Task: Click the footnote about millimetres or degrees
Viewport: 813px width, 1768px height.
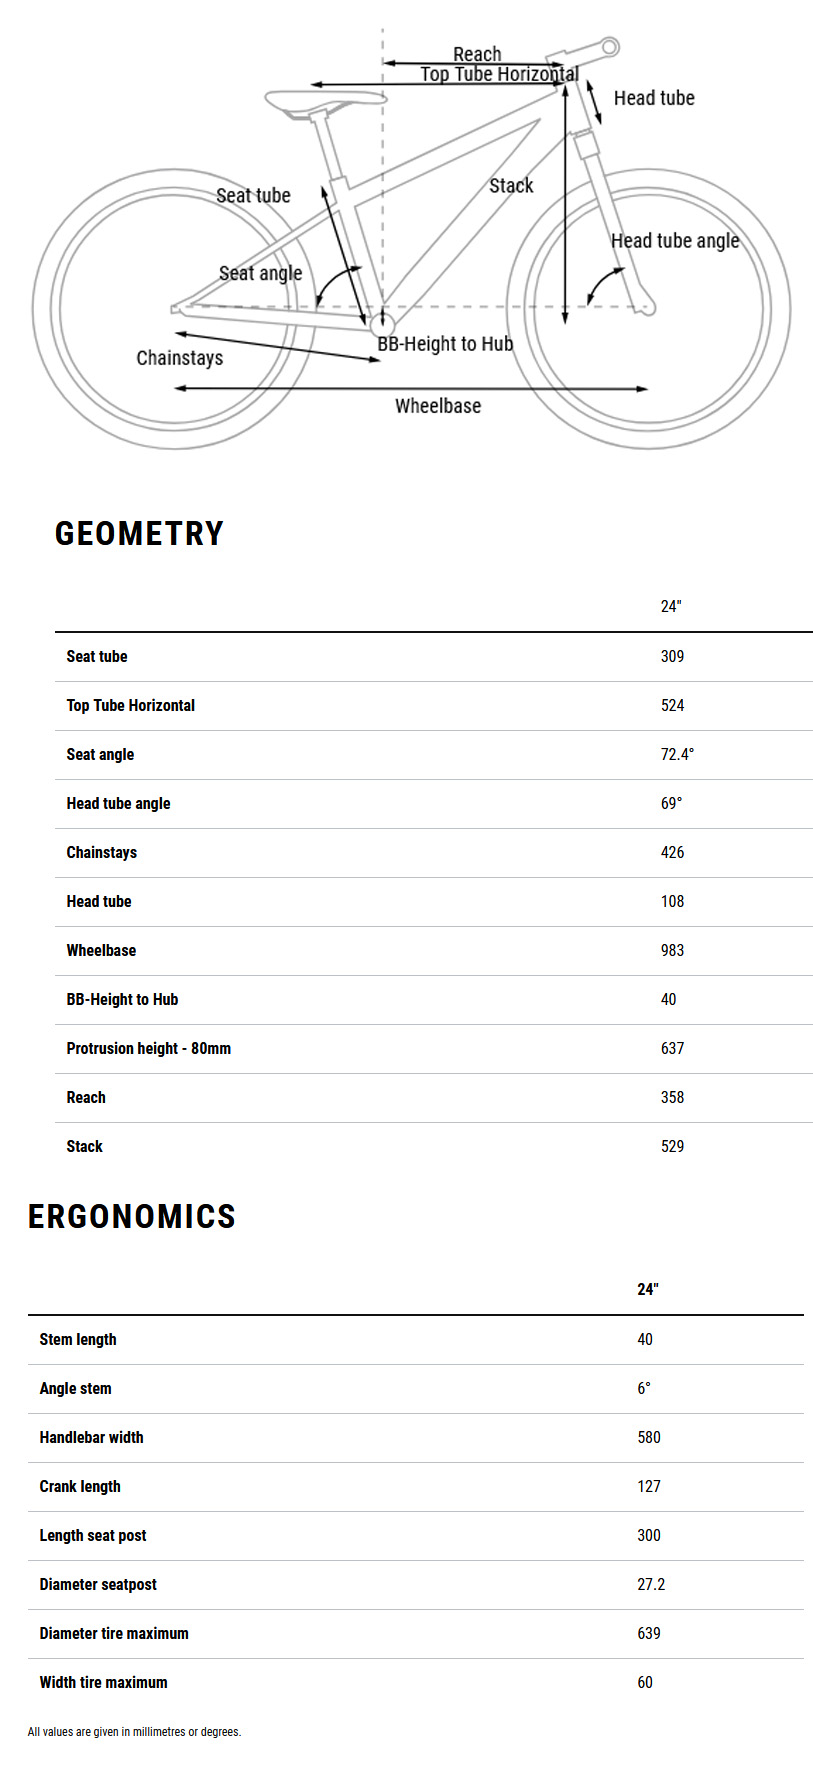Action: 134,1732
